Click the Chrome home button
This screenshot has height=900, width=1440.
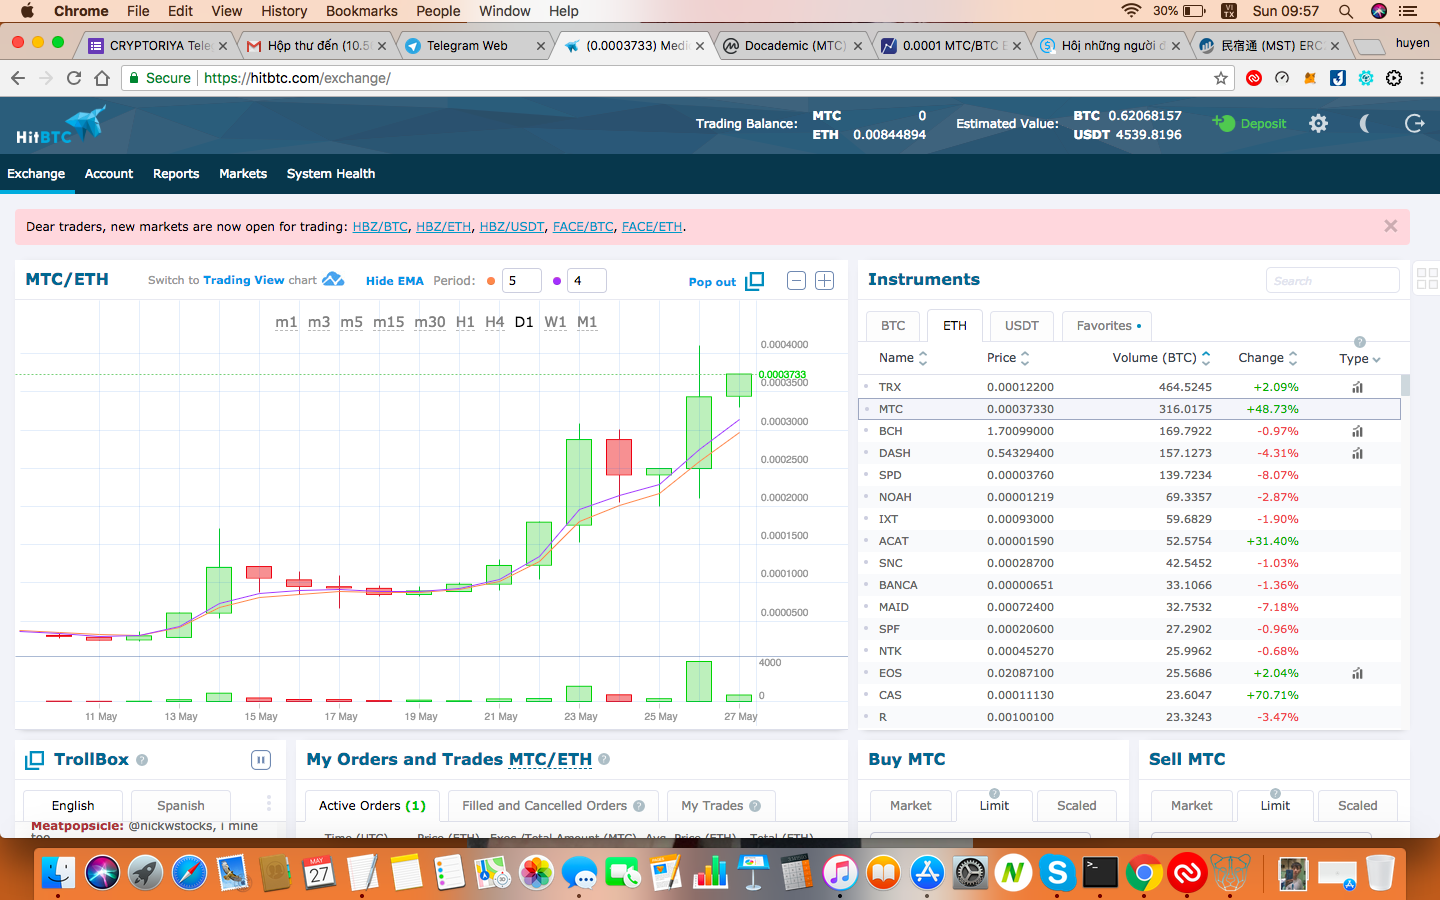pos(102,78)
